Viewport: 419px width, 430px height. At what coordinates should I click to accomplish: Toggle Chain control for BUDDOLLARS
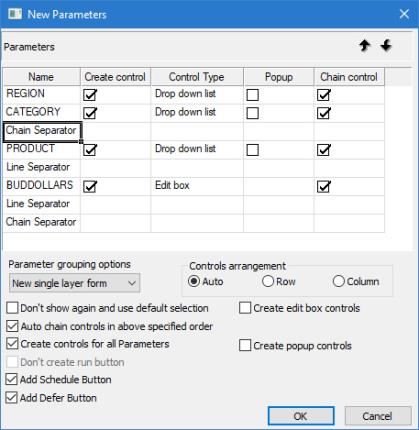[x=324, y=186]
